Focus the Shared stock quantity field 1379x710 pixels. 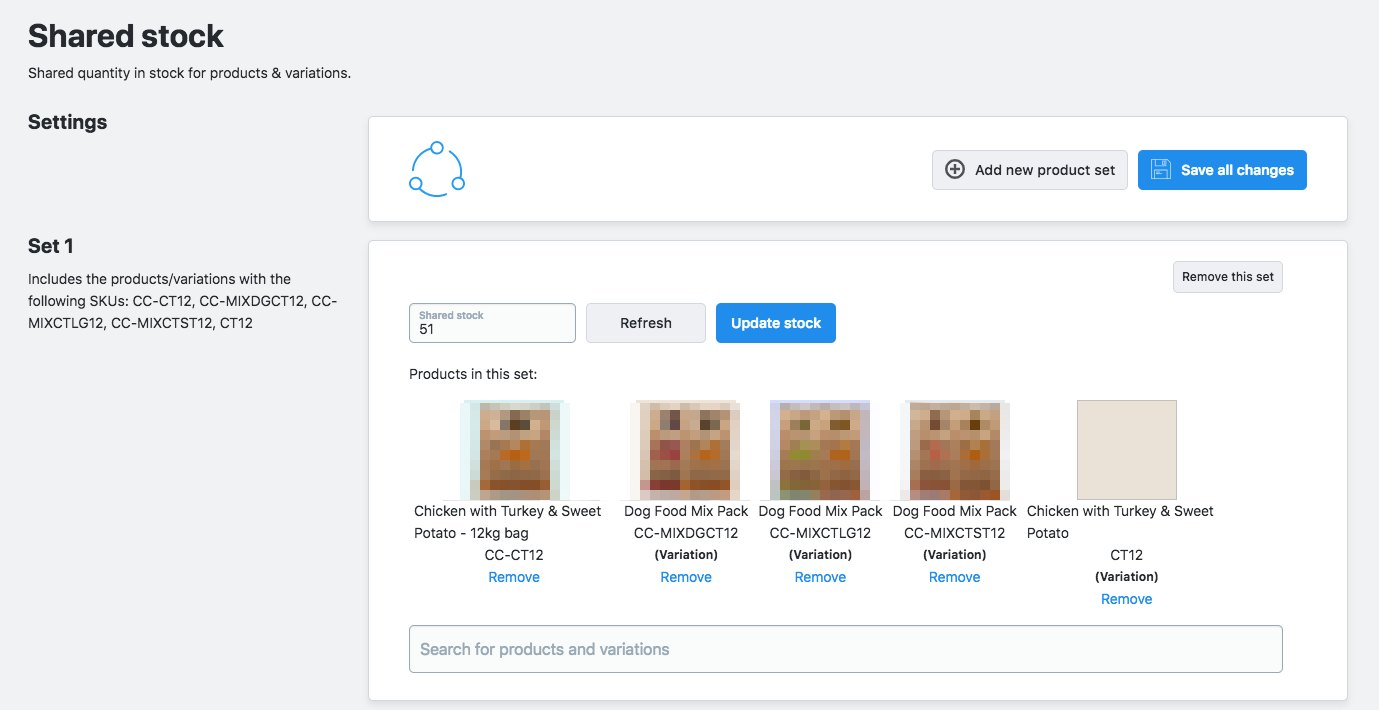click(x=492, y=323)
